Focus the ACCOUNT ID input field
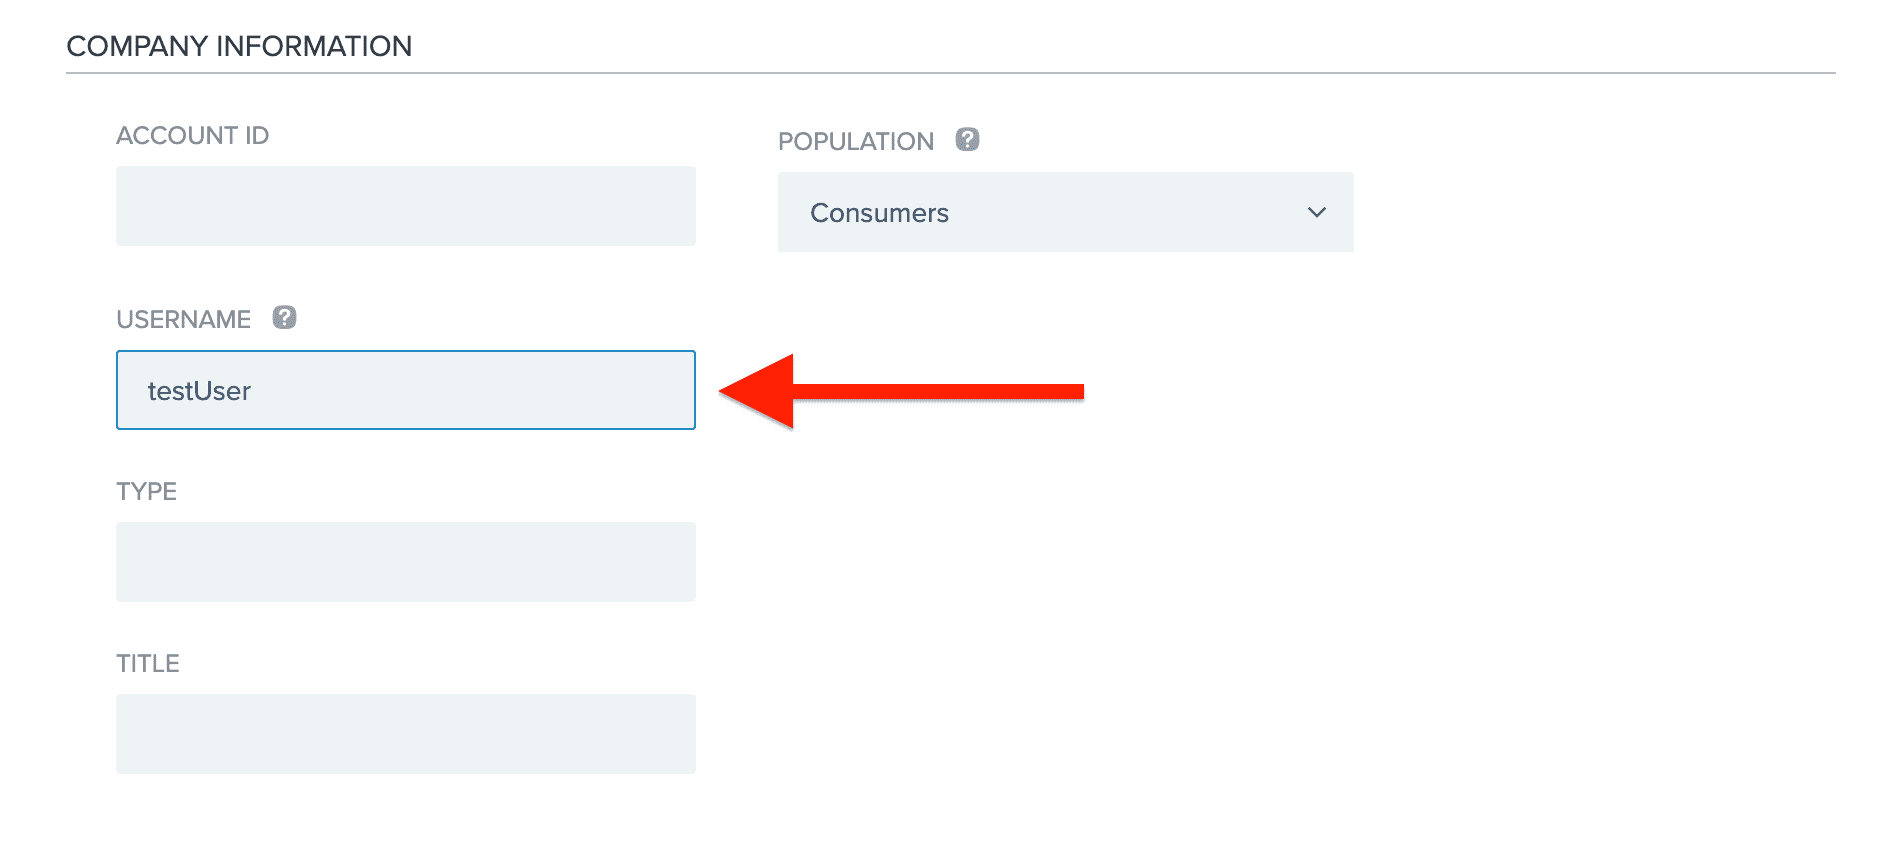The height and width of the screenshot is (844, 1886). (406, 206)
